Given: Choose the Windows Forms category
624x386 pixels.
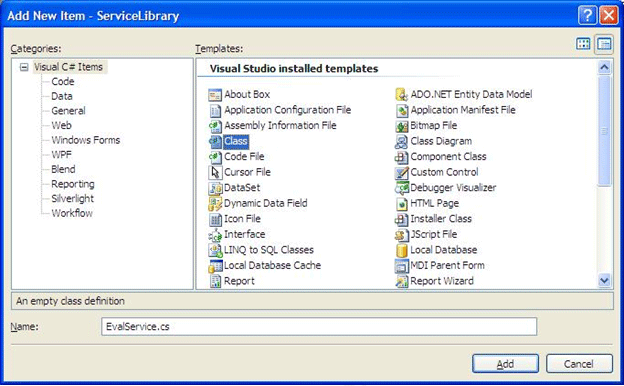Looking at the screenshot, I should click(x=86, y=140).
